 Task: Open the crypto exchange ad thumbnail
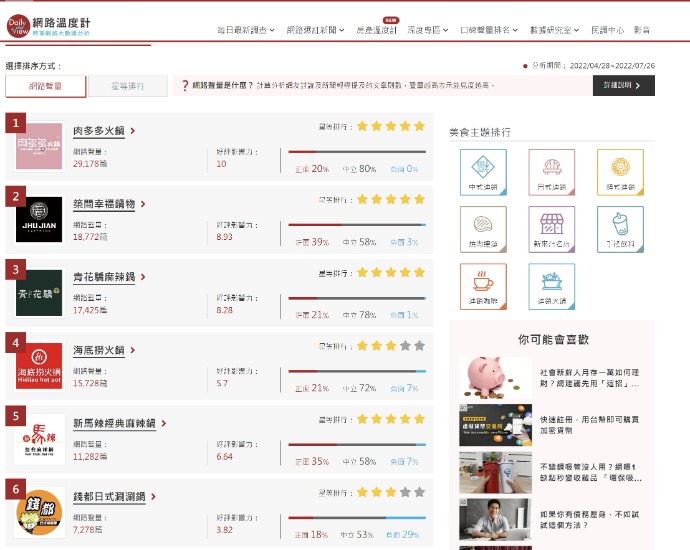tap(495, 425)
